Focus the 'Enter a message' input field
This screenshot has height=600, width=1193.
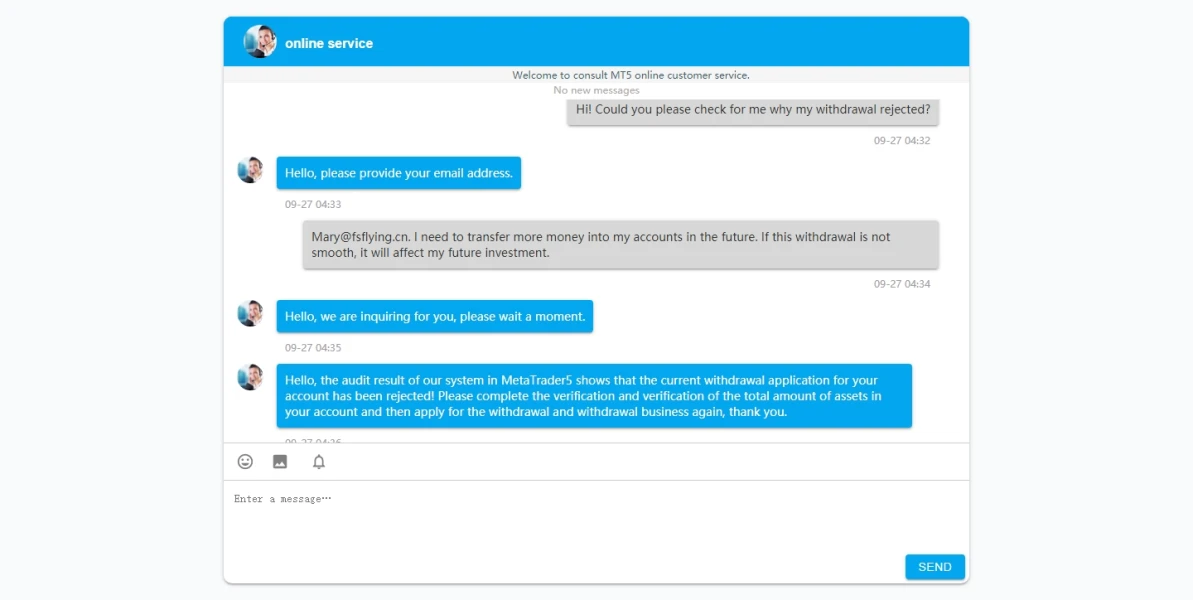[x=596, y=515]
